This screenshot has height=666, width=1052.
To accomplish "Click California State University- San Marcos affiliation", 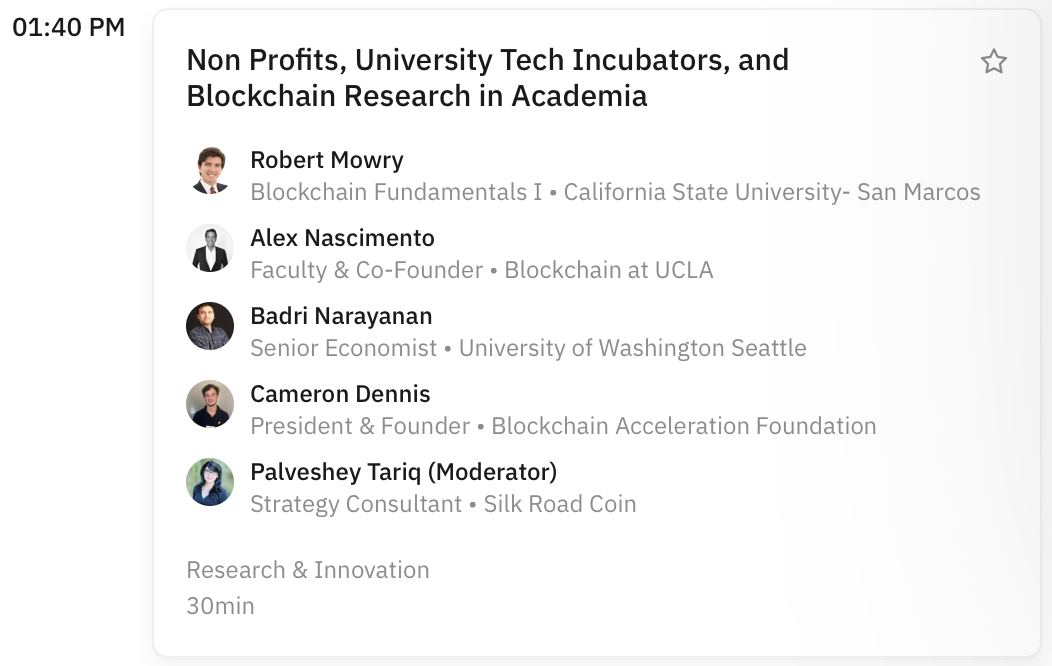I will click(x=772, y=192).
